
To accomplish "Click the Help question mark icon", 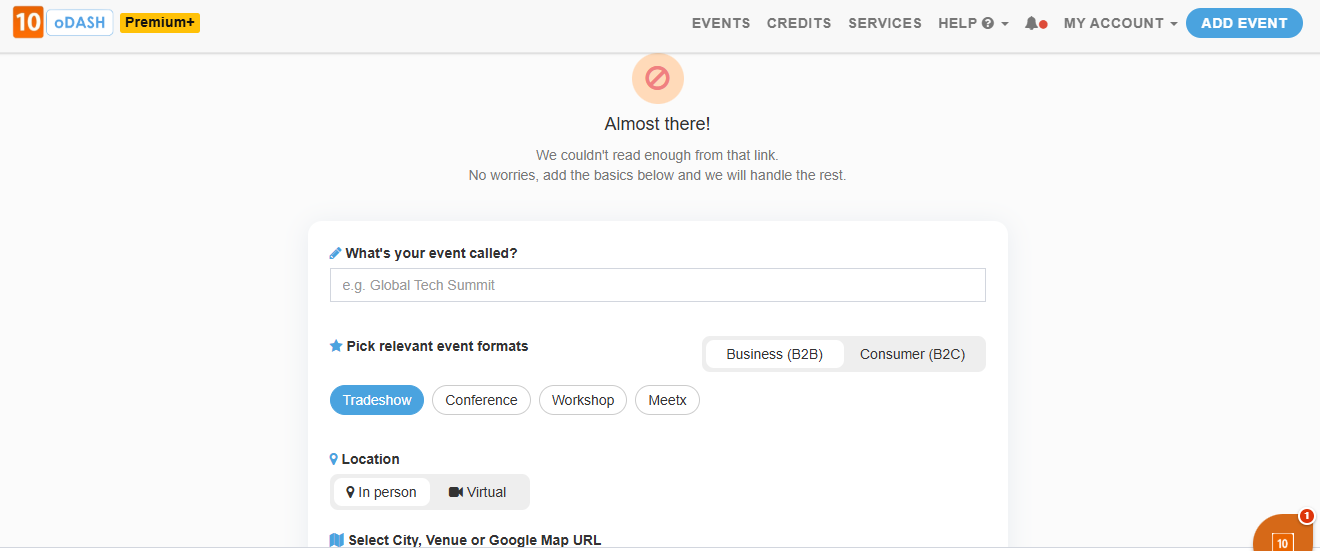I will (988, 23).
